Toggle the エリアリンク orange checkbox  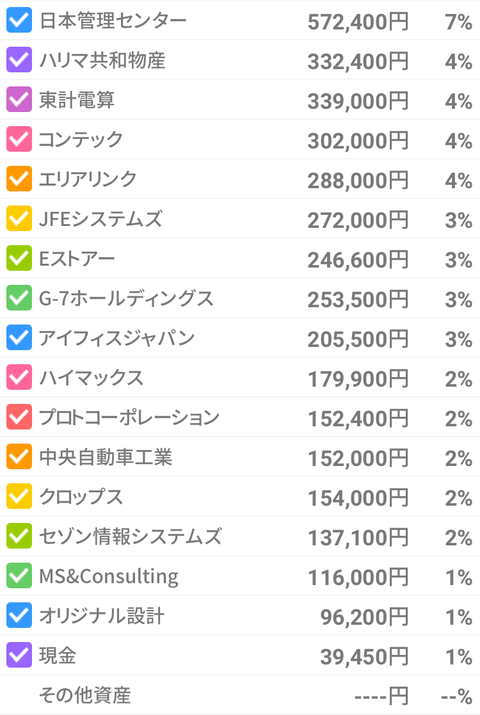pyautogui.click(x=19, y=179)
